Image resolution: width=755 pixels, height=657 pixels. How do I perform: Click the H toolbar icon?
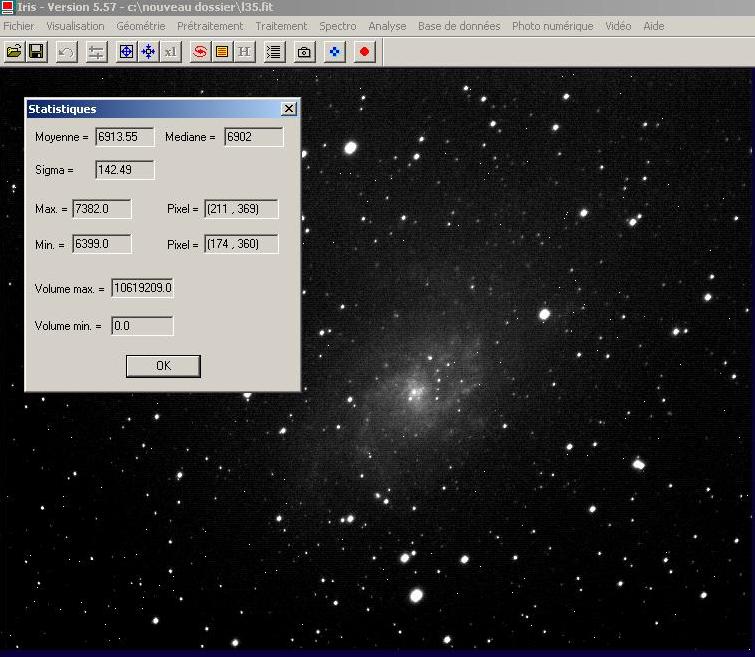[x=244, y=51]
